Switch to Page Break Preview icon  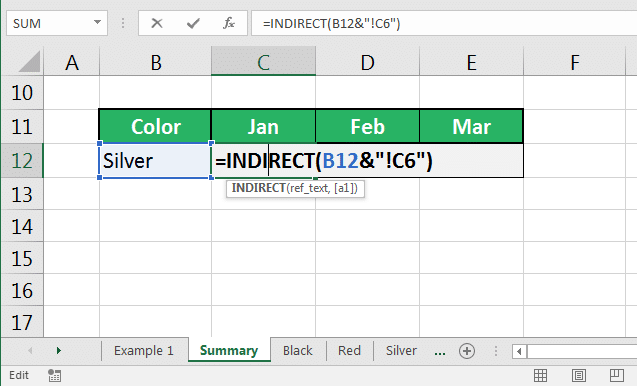coord(617,375)
